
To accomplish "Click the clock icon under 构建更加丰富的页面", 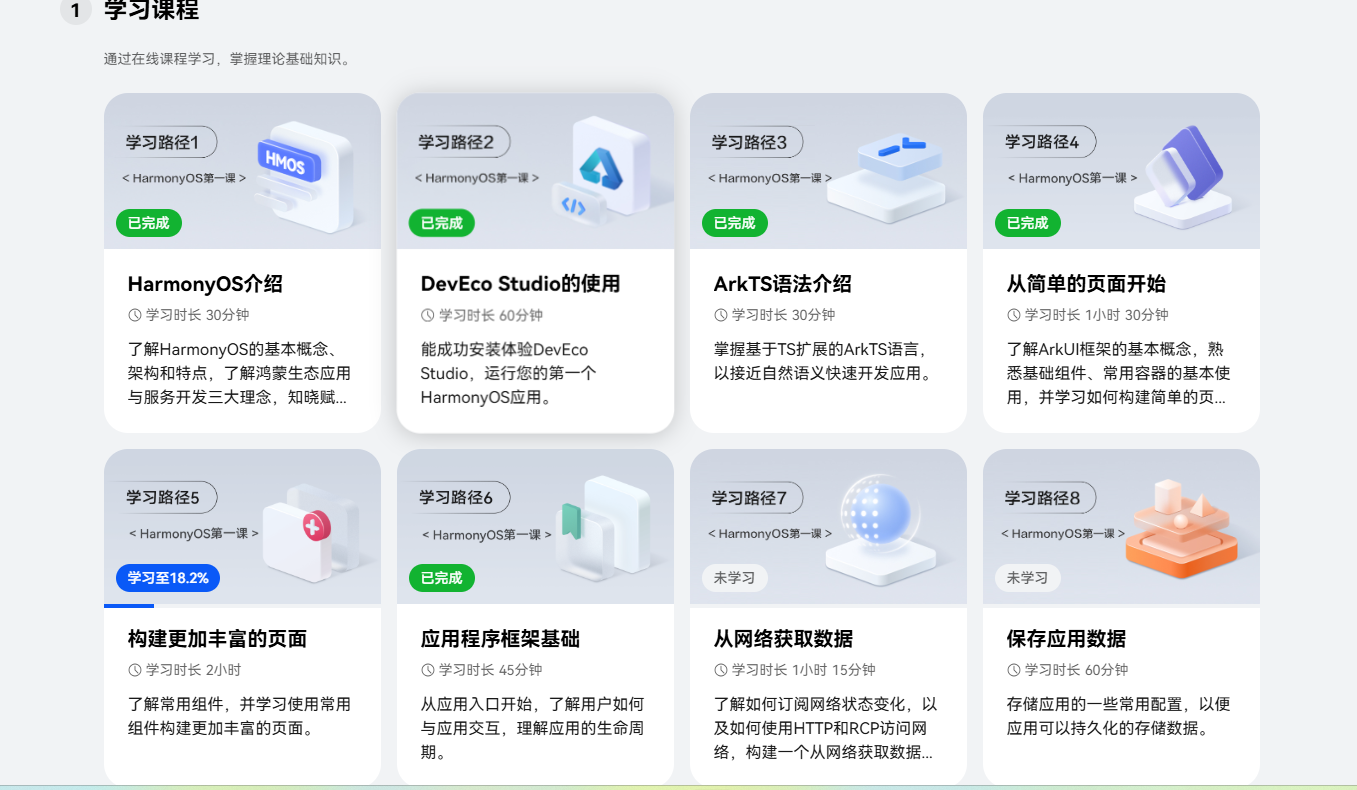I will [135, 670].
